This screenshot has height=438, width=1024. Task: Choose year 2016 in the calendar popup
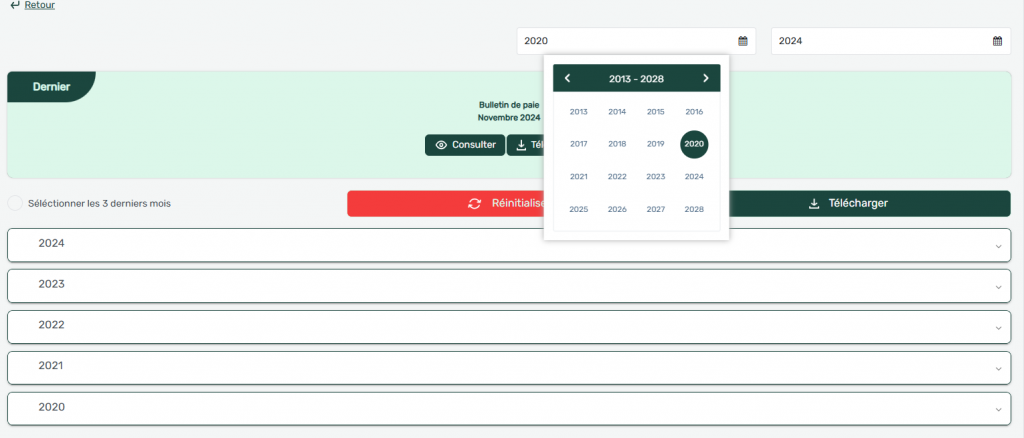(694, 112)
